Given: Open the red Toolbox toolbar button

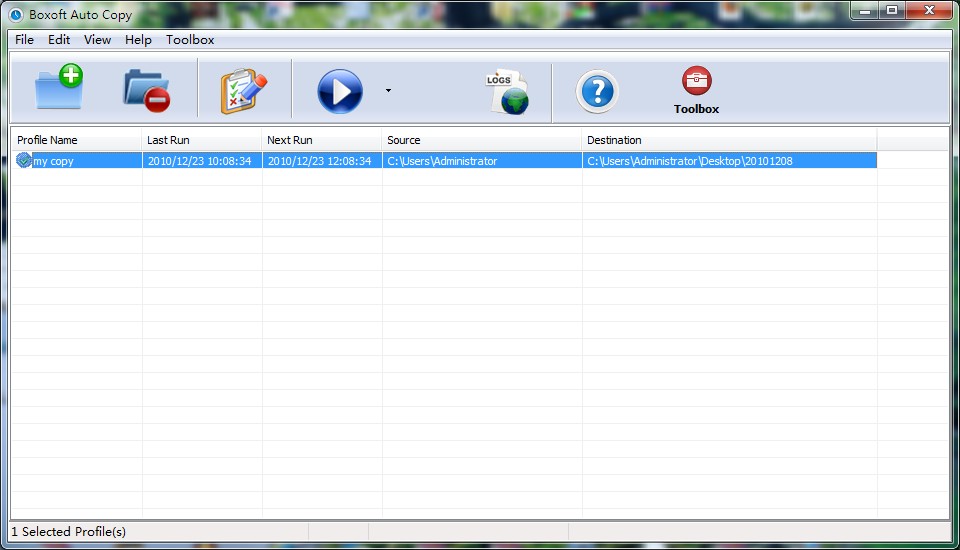Looking at the screenshot, I should (696, 91).
